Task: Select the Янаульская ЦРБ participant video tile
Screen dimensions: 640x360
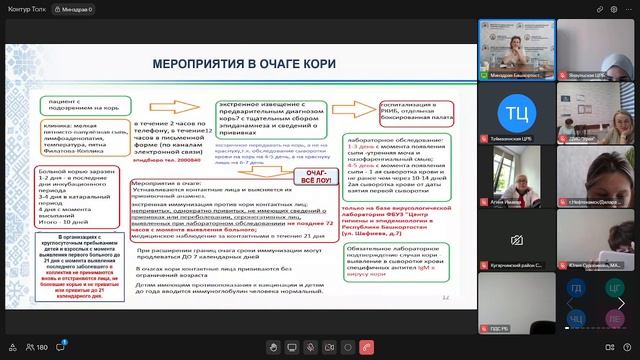Action: click(596, 50)
